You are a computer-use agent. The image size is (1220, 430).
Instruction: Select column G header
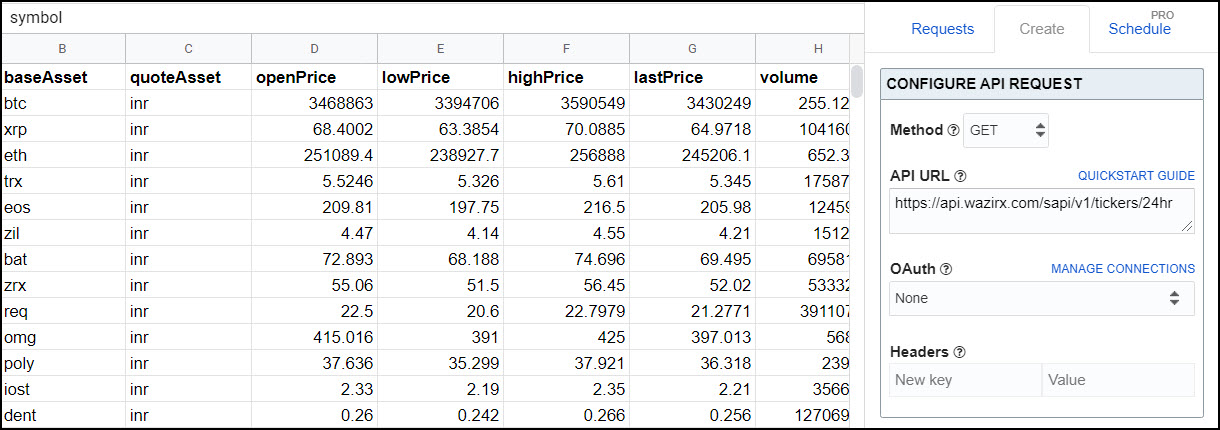[x=692, y=48]
